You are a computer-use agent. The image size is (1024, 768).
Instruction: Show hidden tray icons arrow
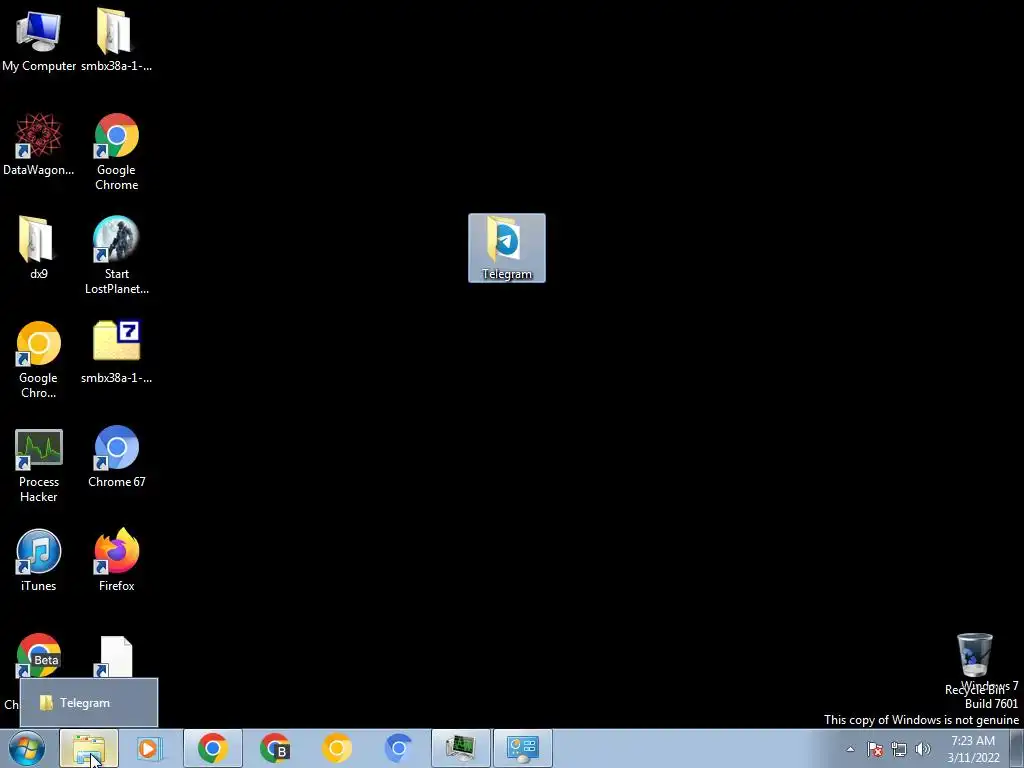pos(850,749)
